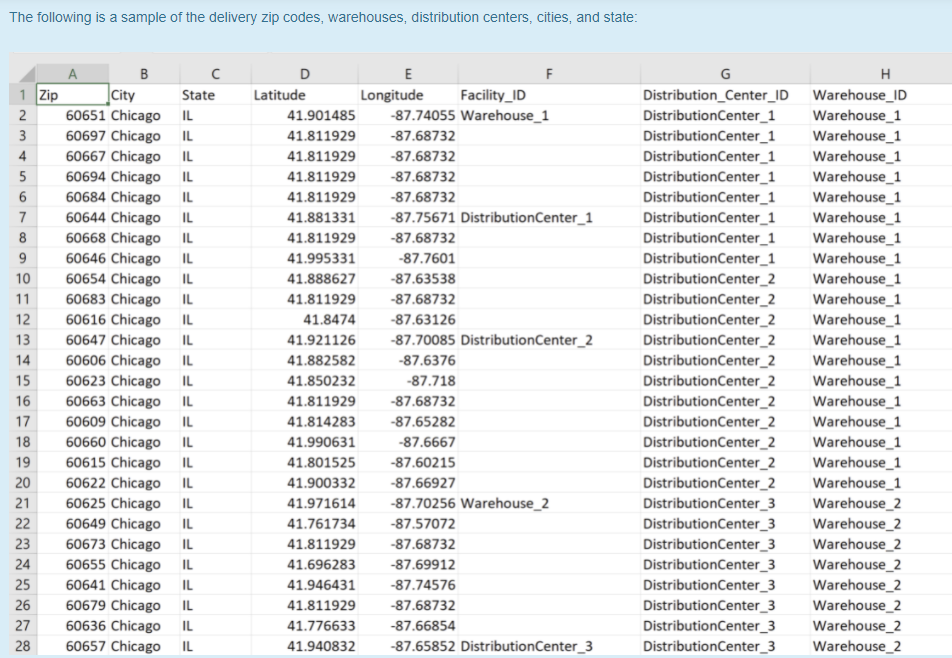Select longitude value -87.65852
Viewport: 952px width, 658px height.
407,646
